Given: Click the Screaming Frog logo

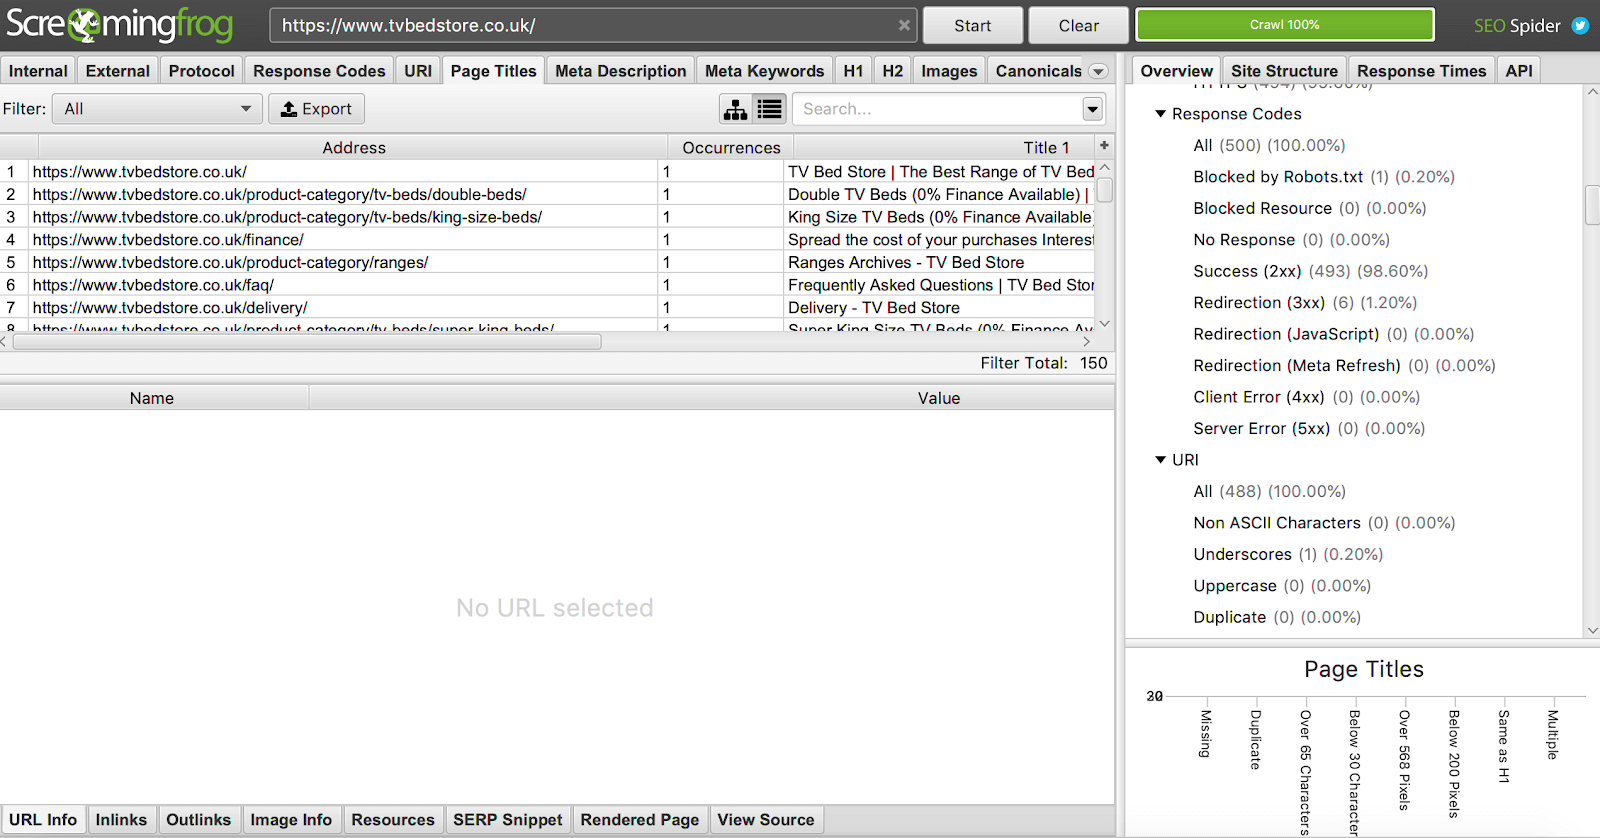Looking at the screenshot, I should point(119,25).
